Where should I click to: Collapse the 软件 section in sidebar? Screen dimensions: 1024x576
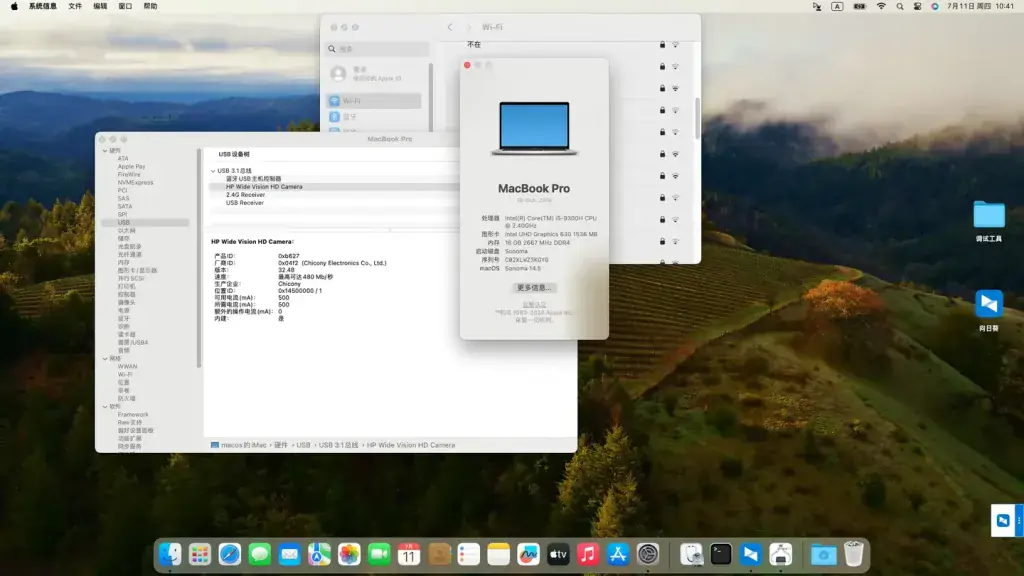click(105, 406)
